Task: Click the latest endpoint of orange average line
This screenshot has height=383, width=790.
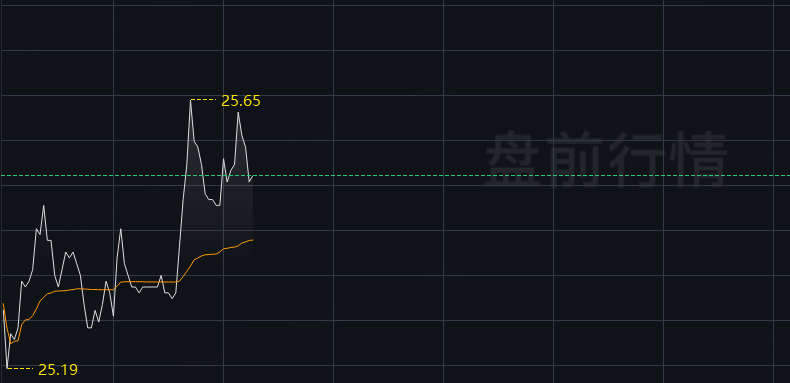Action: (252, 240)
